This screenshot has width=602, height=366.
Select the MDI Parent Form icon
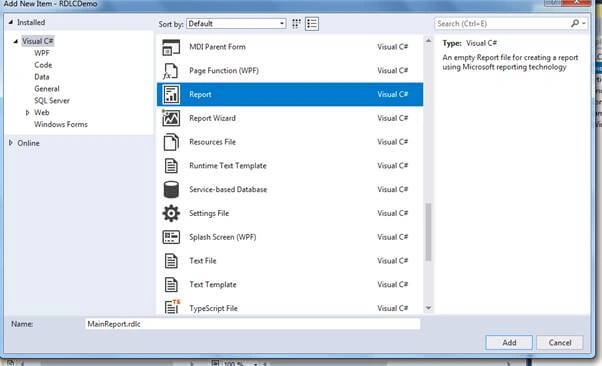171,47
